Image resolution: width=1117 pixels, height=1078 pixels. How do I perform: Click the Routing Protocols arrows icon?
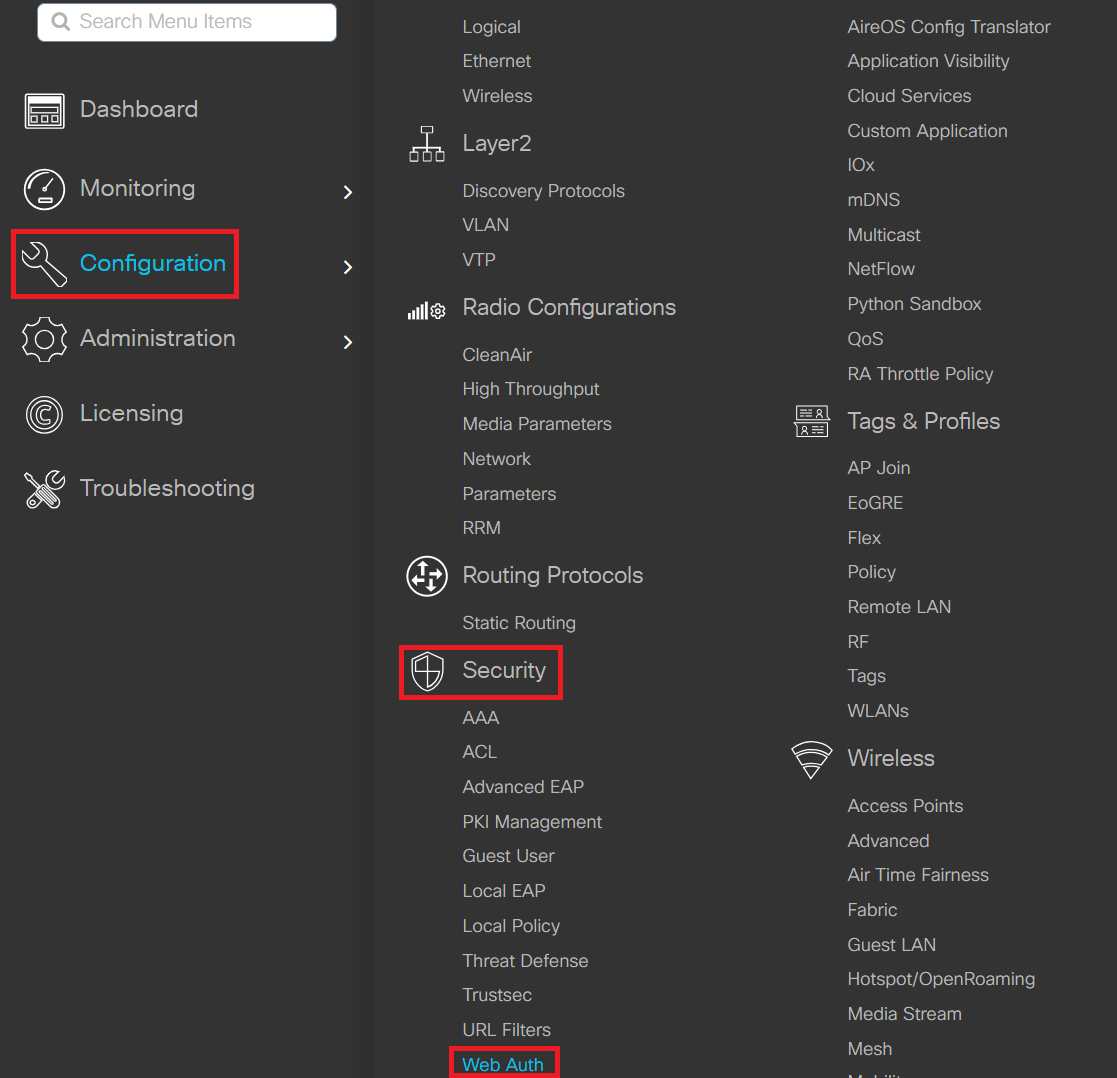coord(427,576)
